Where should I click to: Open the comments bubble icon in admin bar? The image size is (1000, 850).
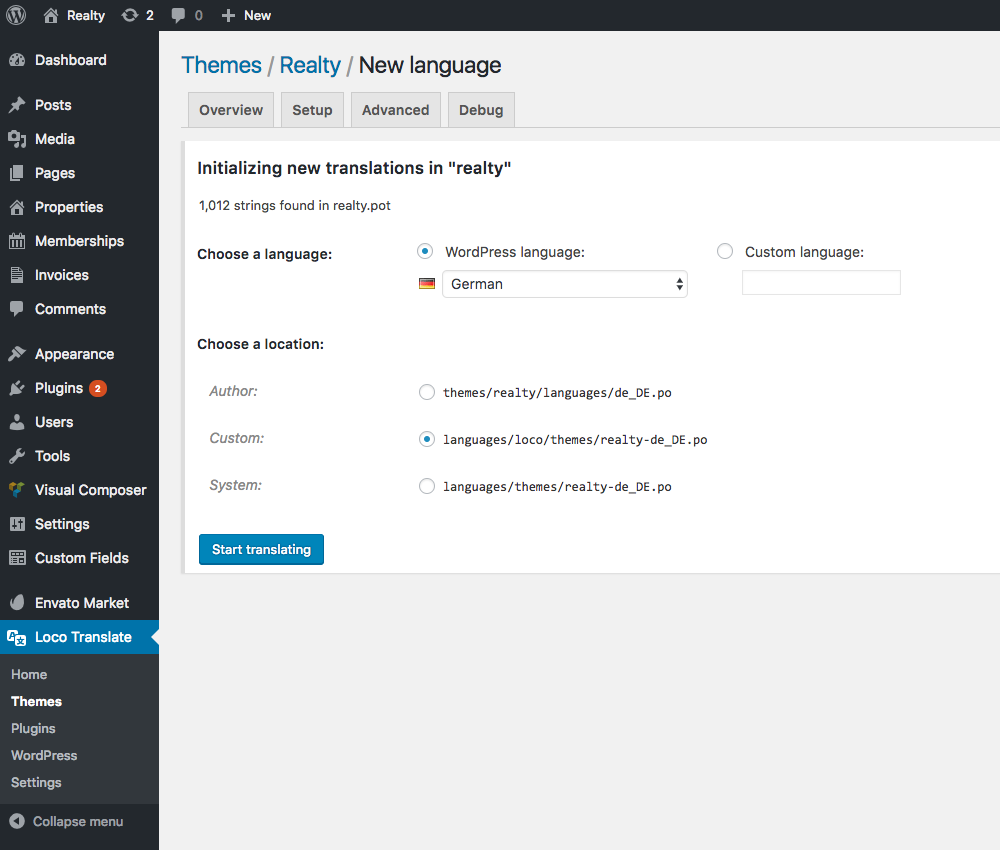(x=178, y=15)
